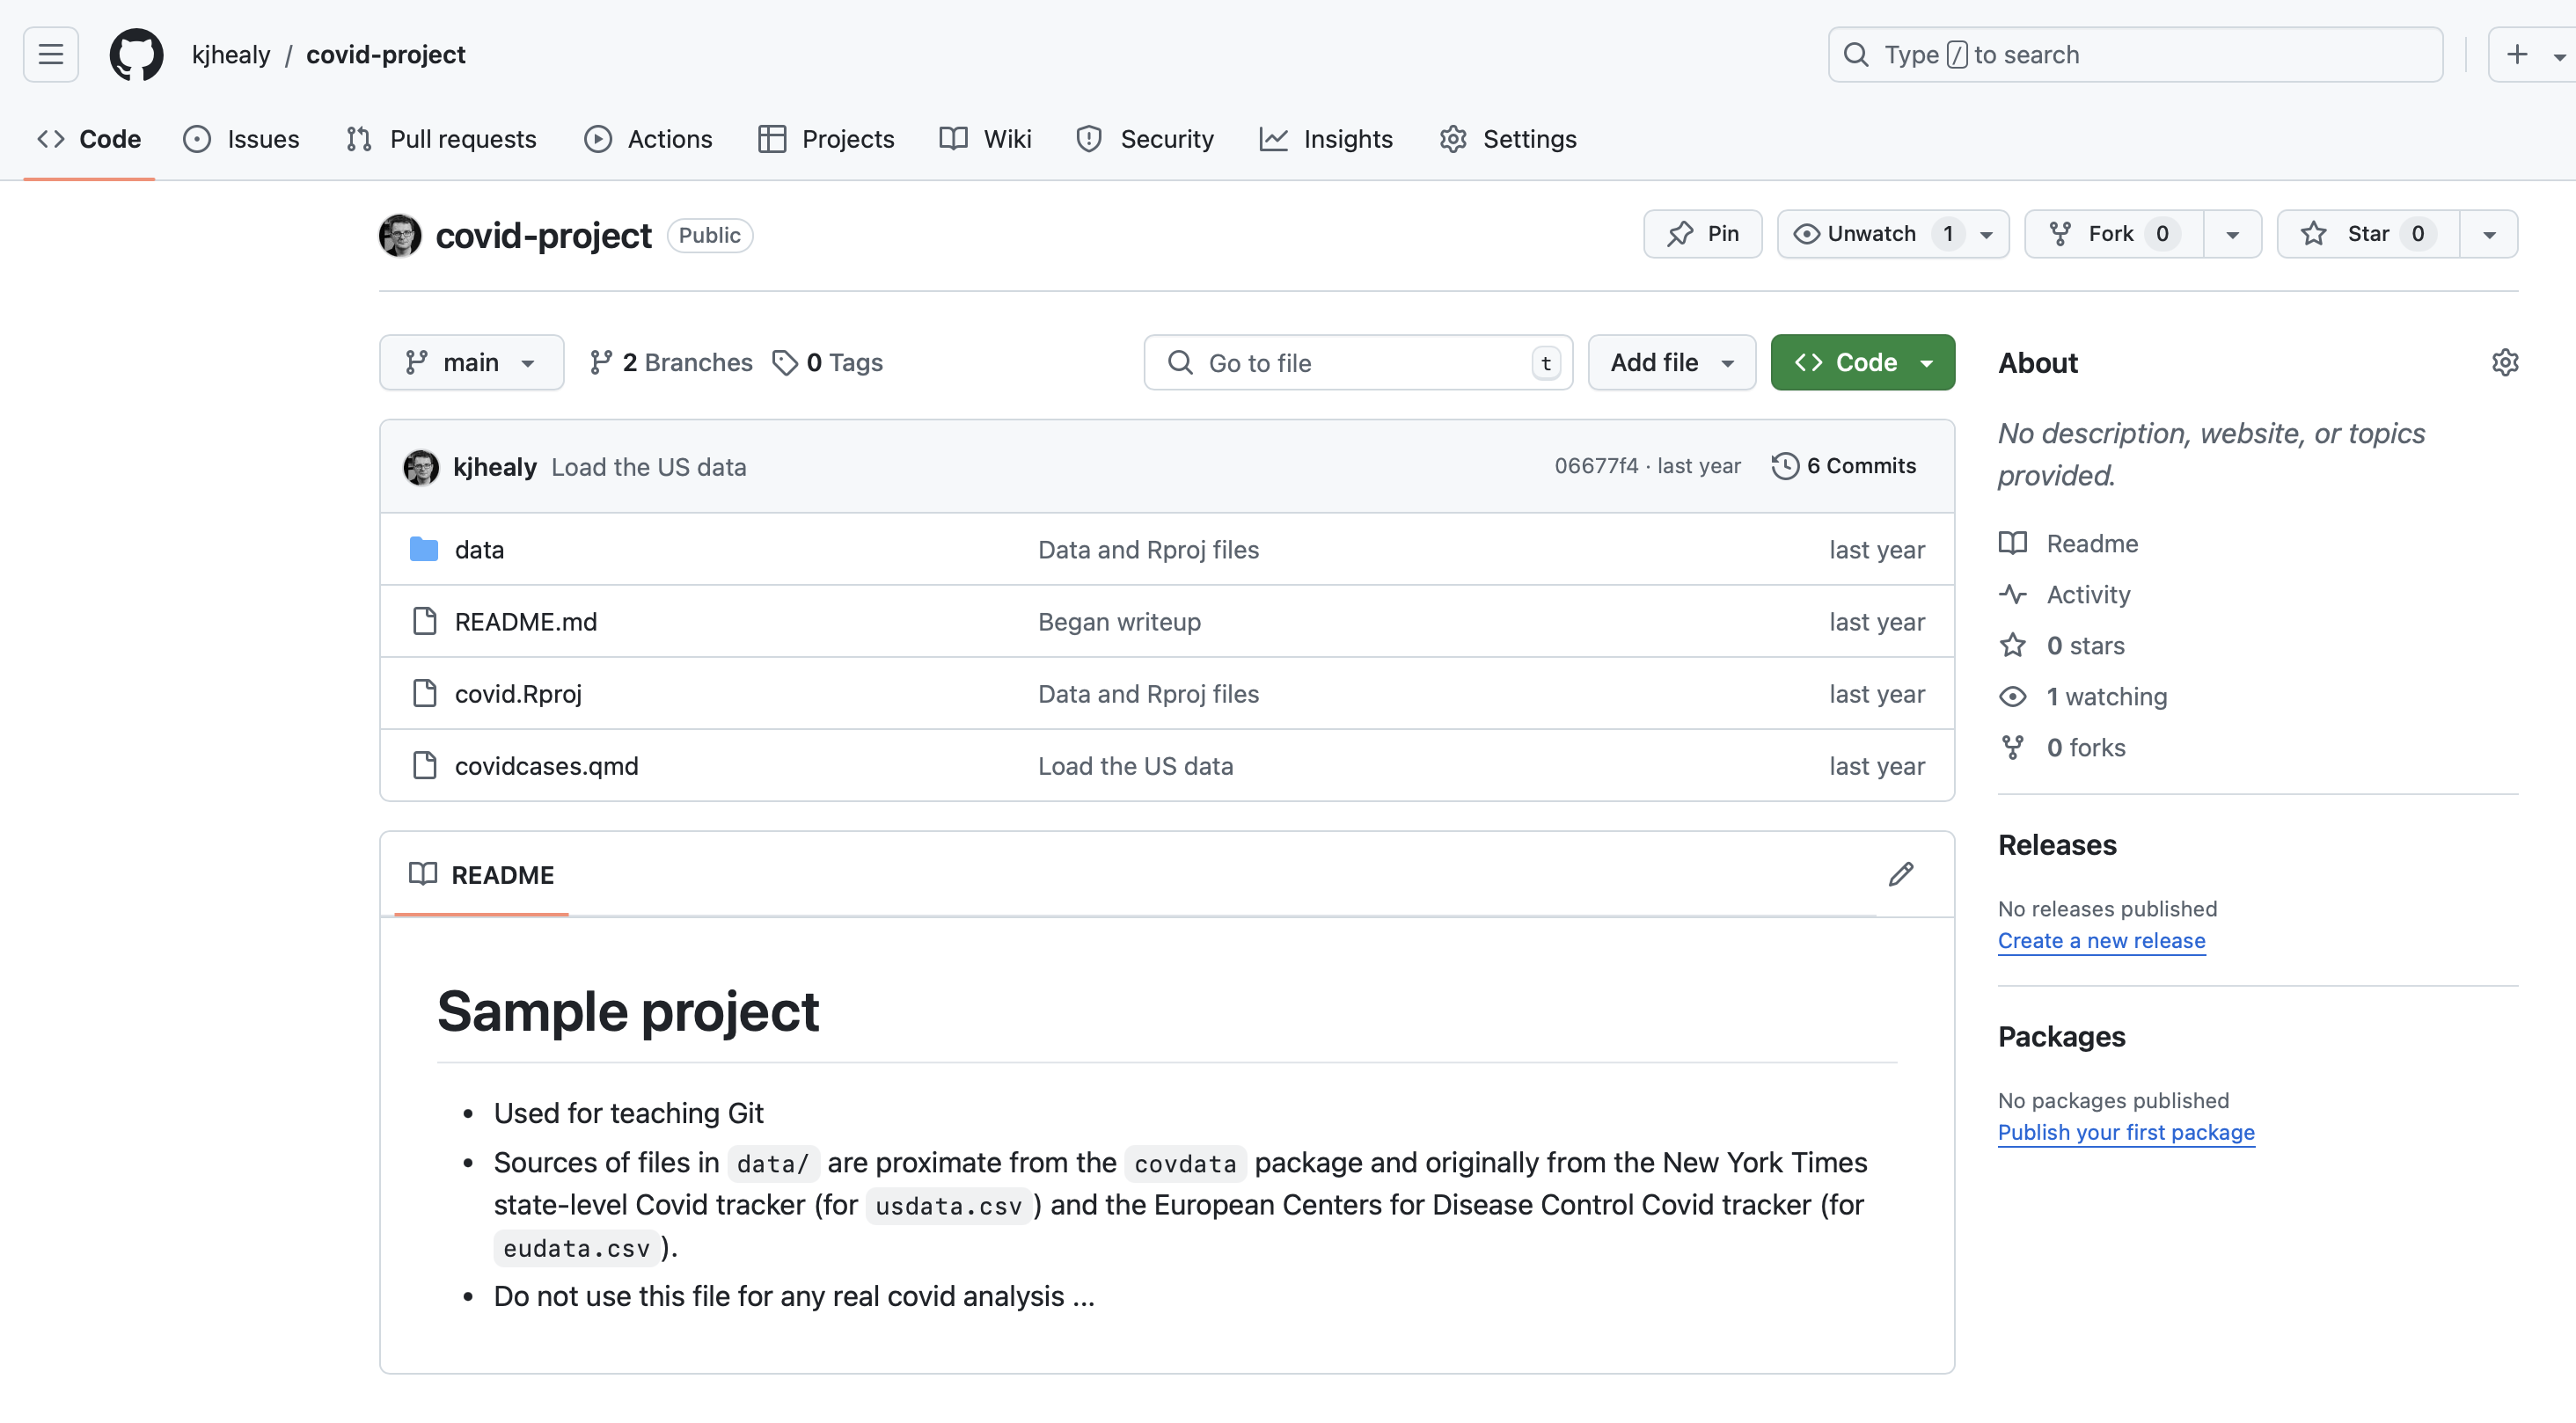Expand the main branch dropdown
Image resolution: width=2576 pixels, height=1423 pixels.
pos(471,362)
